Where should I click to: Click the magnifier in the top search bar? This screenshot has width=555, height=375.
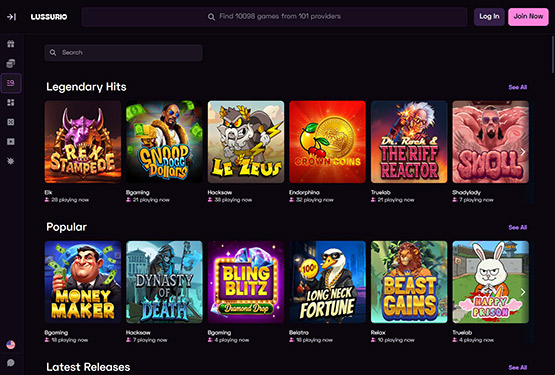(x=211, y=17)
